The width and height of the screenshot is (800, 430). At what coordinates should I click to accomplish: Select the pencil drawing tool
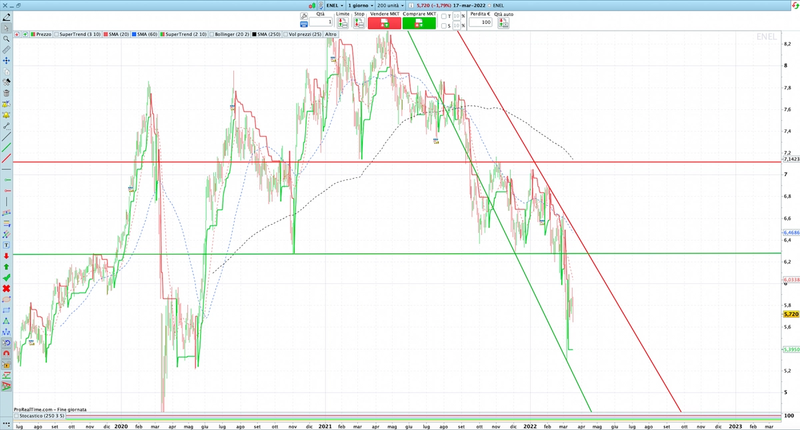click(6, 17)
